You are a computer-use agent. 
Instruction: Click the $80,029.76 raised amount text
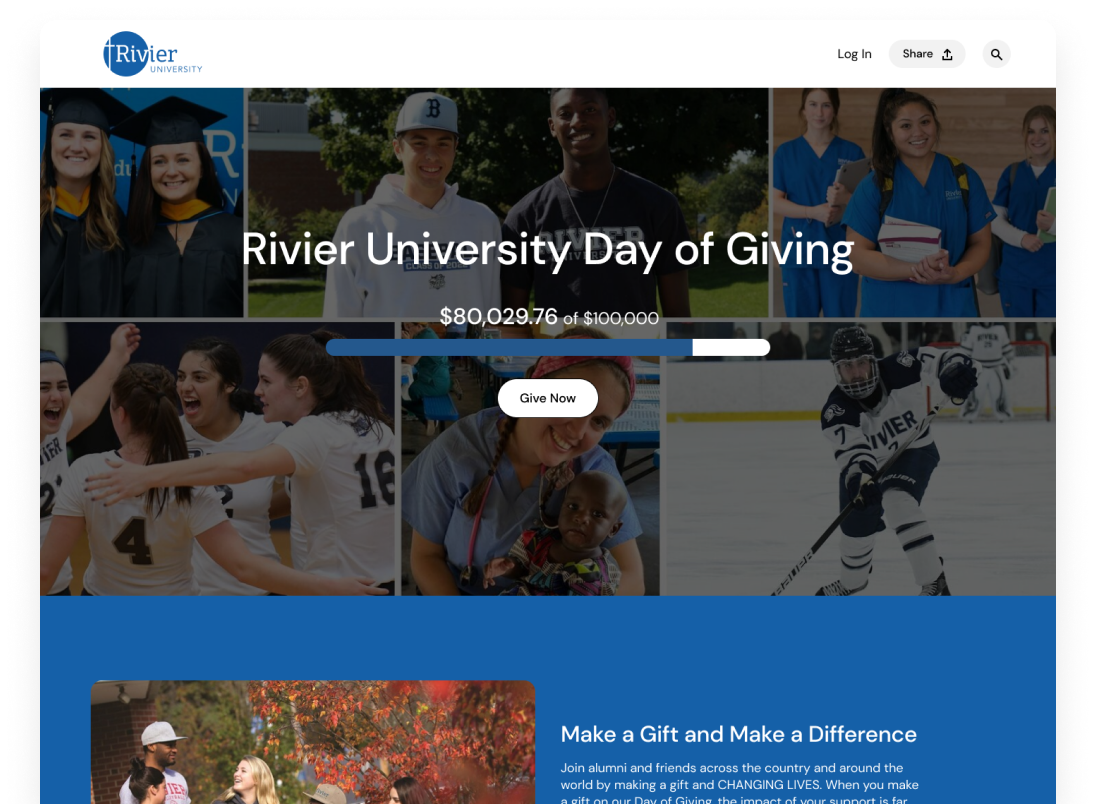pos(498,317)
